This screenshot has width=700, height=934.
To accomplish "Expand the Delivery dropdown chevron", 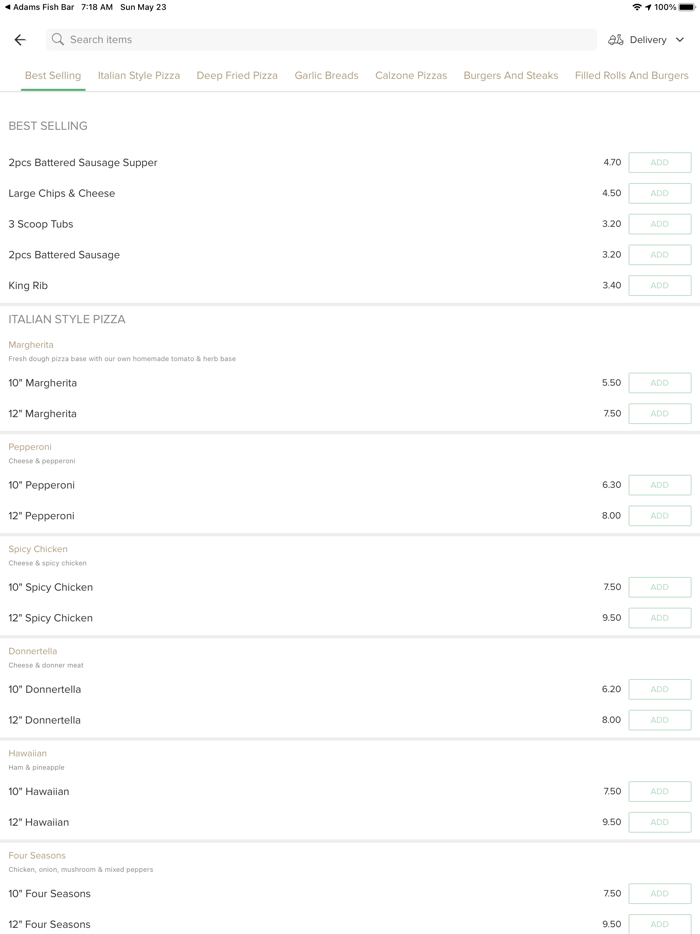I will click(x=680, y=40).
